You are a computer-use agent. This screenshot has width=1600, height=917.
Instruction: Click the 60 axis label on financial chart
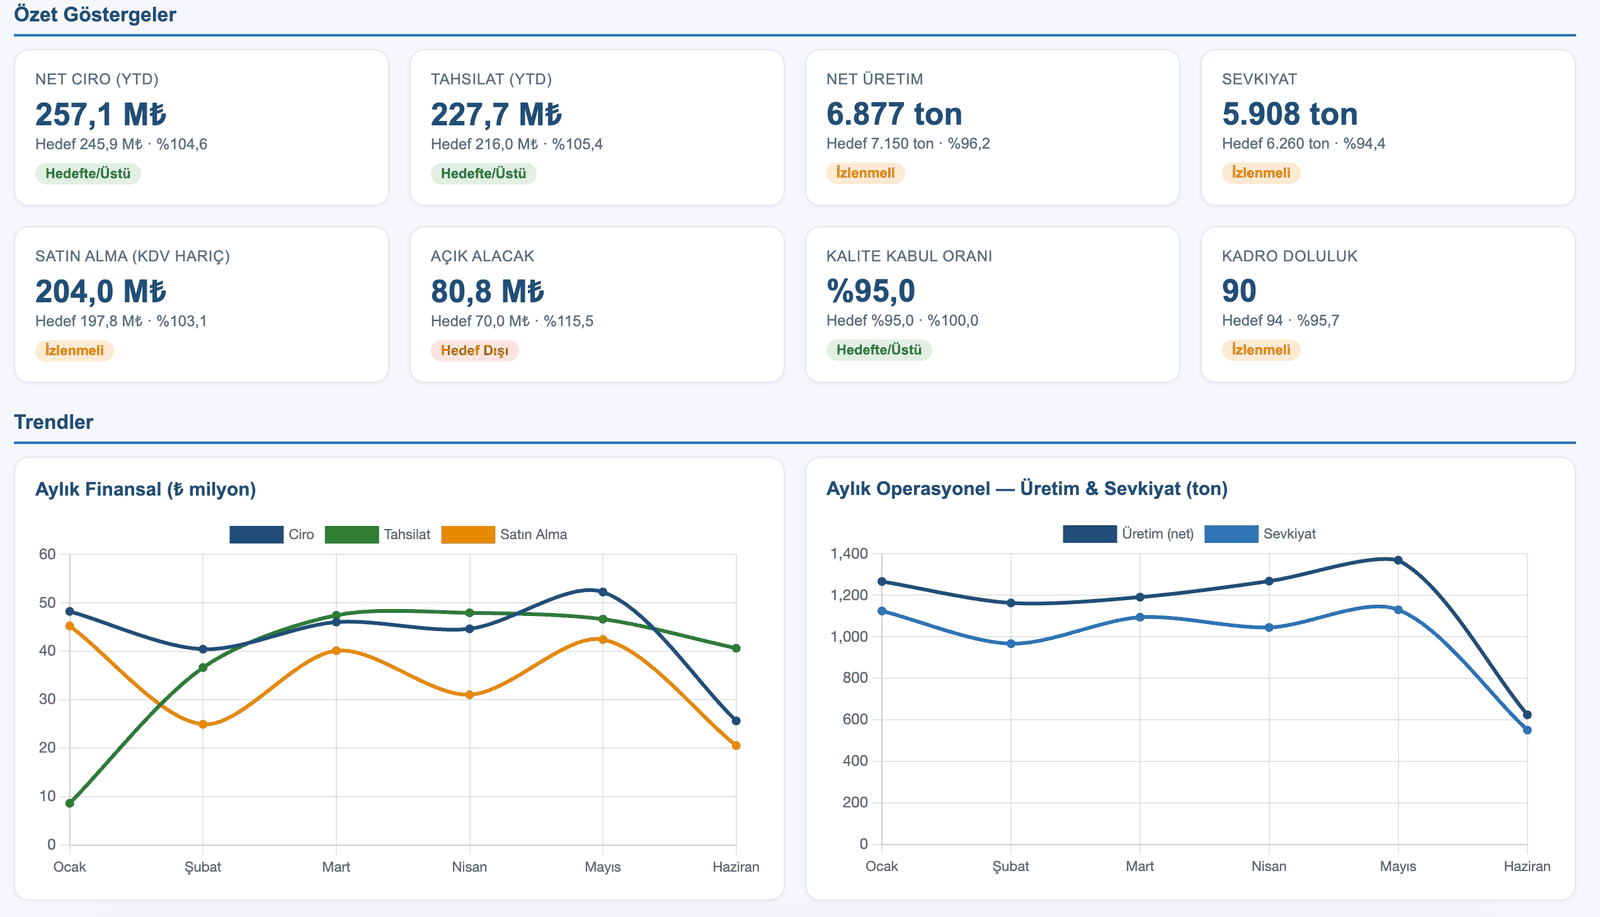[47, 554]
